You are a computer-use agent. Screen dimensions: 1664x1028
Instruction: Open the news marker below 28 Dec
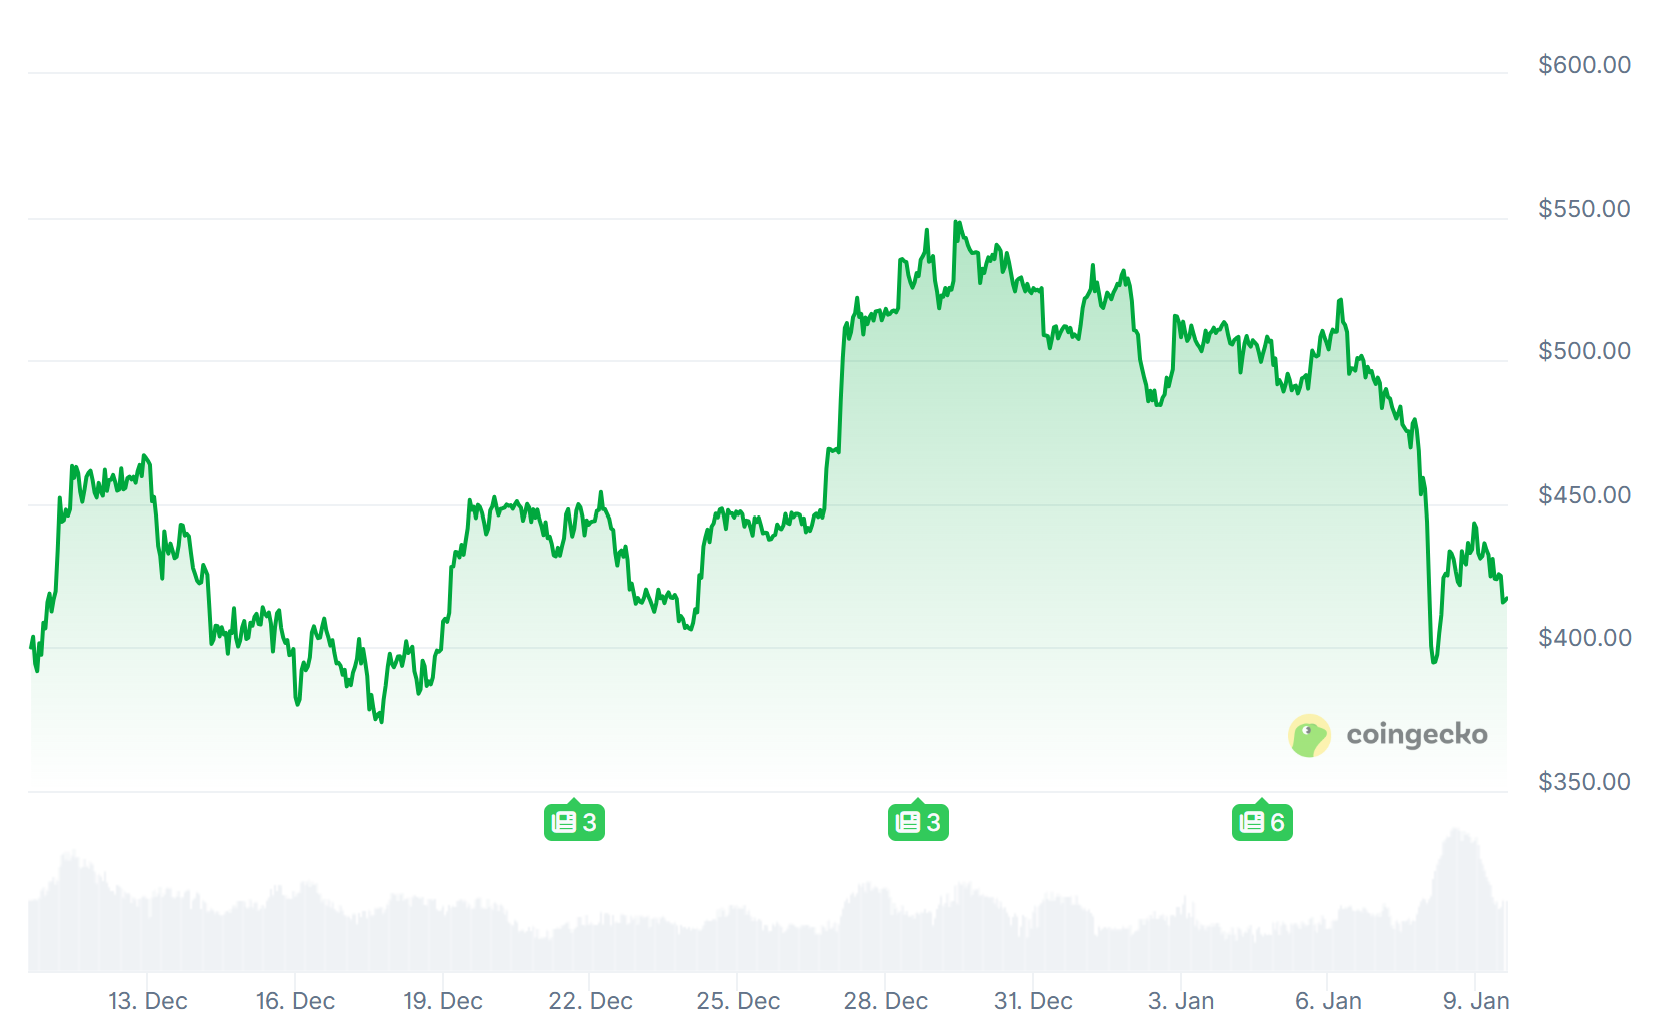918,822
